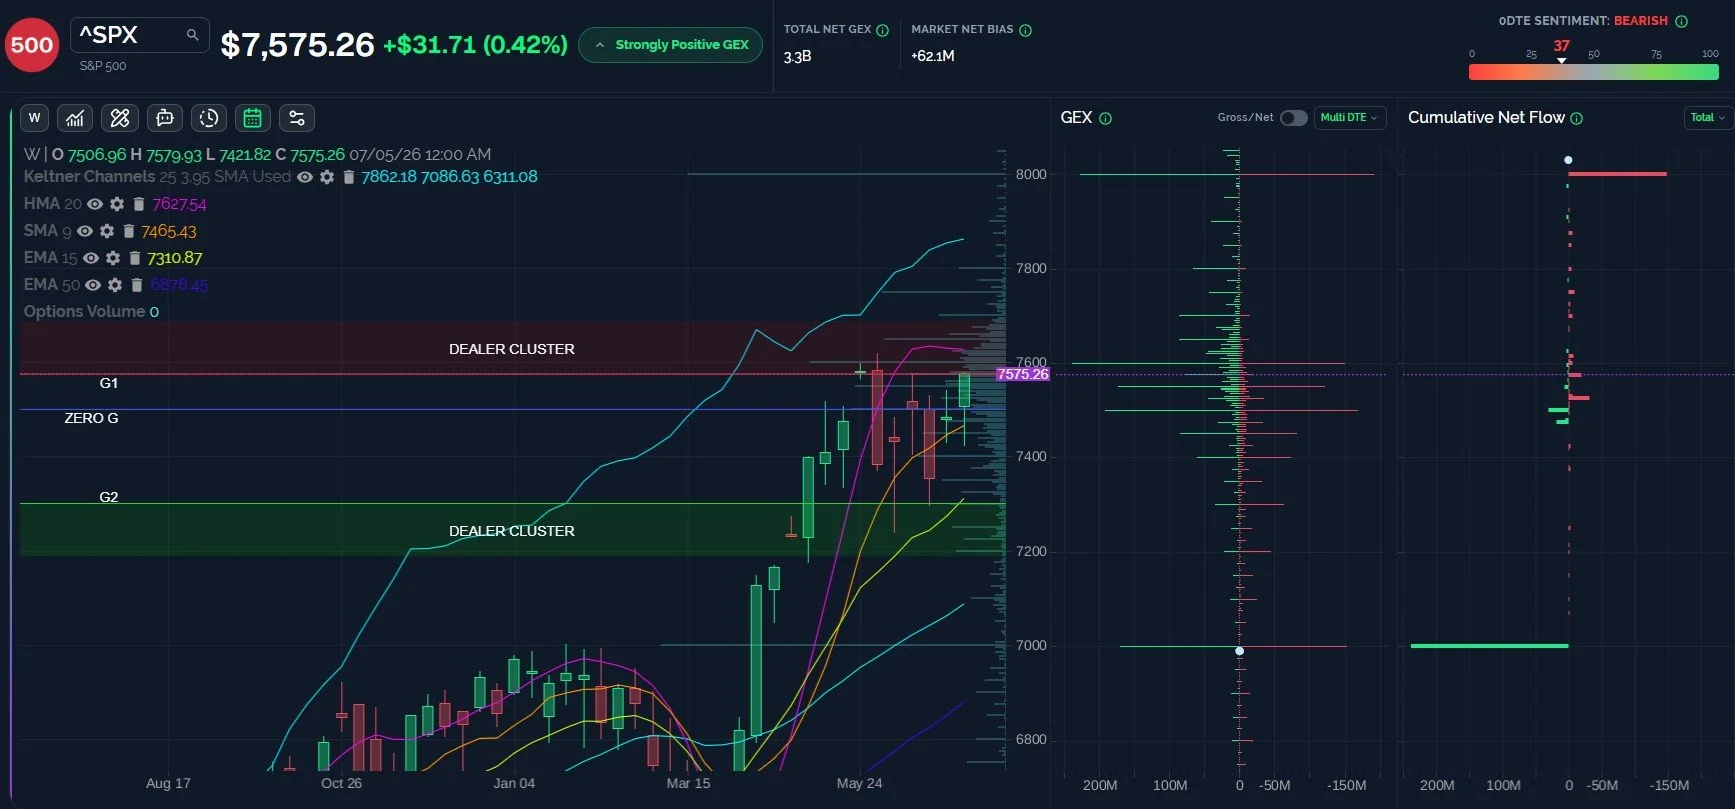Toggle the Gross/Net switch
This screenshot has height=809, width=1735.
click(1294, 118)
